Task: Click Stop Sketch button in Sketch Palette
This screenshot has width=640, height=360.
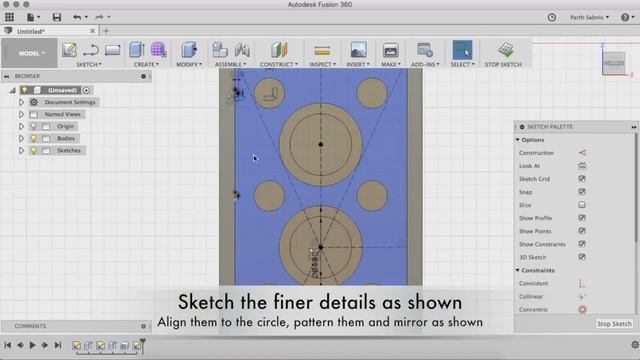Action: click(614, 324)
